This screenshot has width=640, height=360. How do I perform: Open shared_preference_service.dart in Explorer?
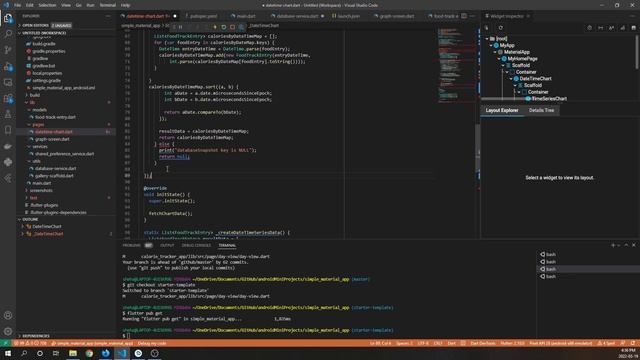coord(64,154)
